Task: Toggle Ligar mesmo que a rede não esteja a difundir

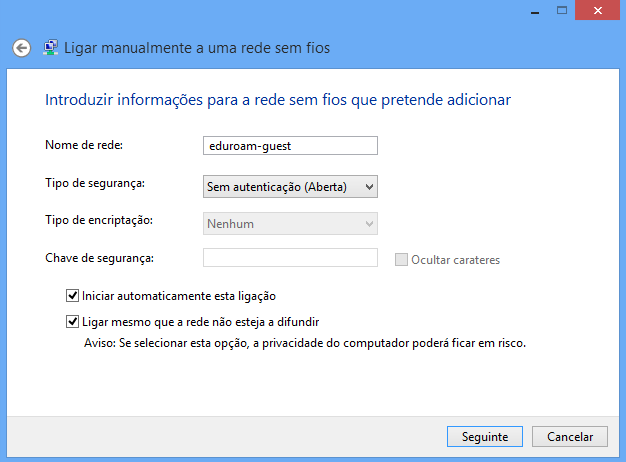Action: click(x=72, y=321)
